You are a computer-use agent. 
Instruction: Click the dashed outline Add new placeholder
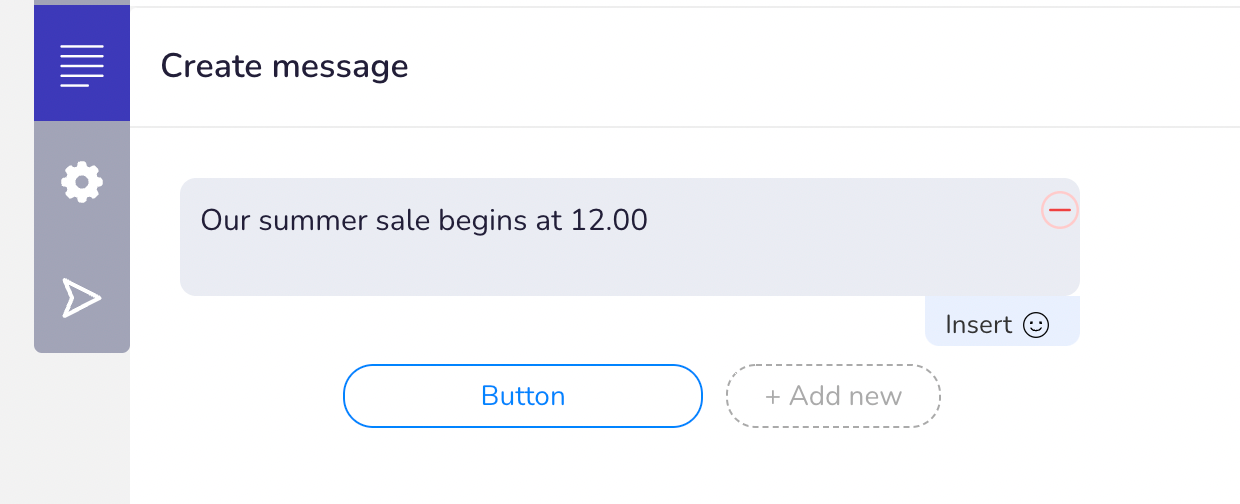833,396
